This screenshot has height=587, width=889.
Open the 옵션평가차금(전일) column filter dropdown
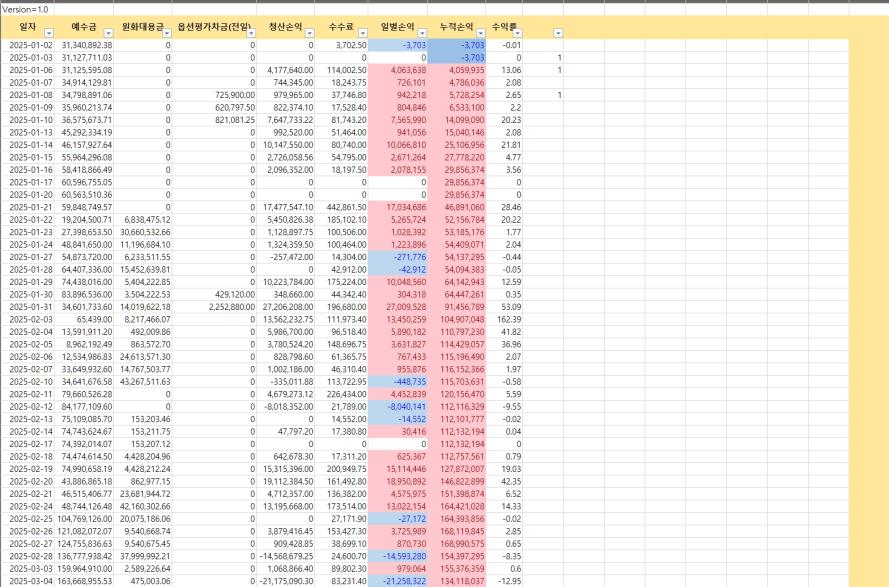(x=251, y=33)
